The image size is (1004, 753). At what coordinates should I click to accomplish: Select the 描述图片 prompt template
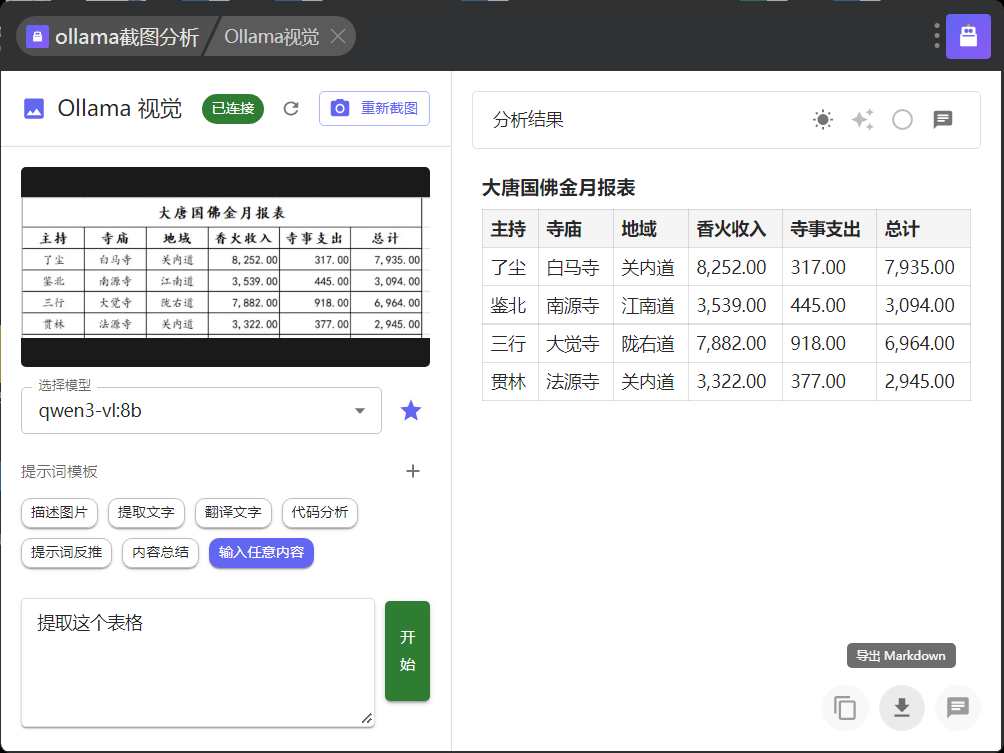pyautogui.click(x=59, y=513)
